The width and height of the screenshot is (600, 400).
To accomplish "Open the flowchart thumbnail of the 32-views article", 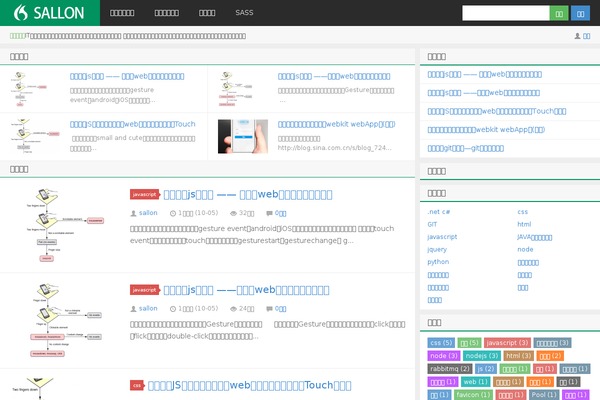I will pos(64,225).
